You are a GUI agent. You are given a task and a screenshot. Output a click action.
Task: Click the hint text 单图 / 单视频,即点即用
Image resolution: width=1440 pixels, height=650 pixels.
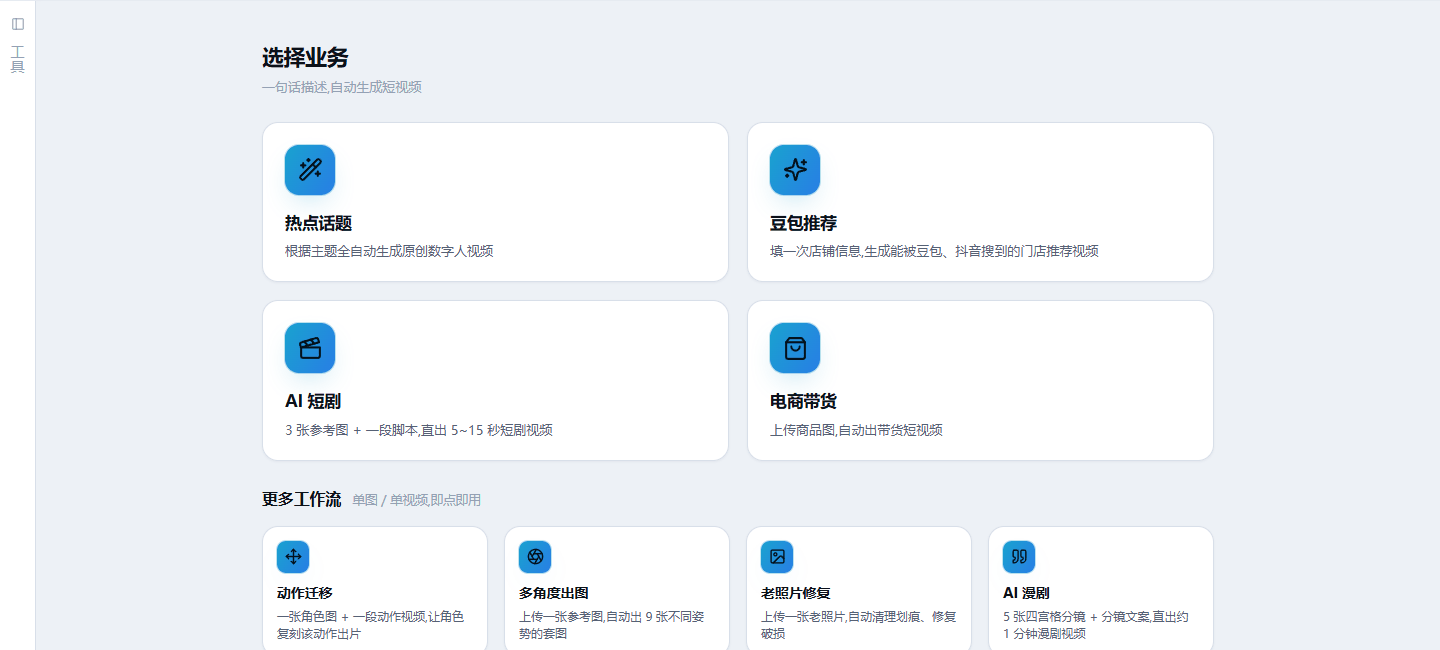(x=416, y=500)
